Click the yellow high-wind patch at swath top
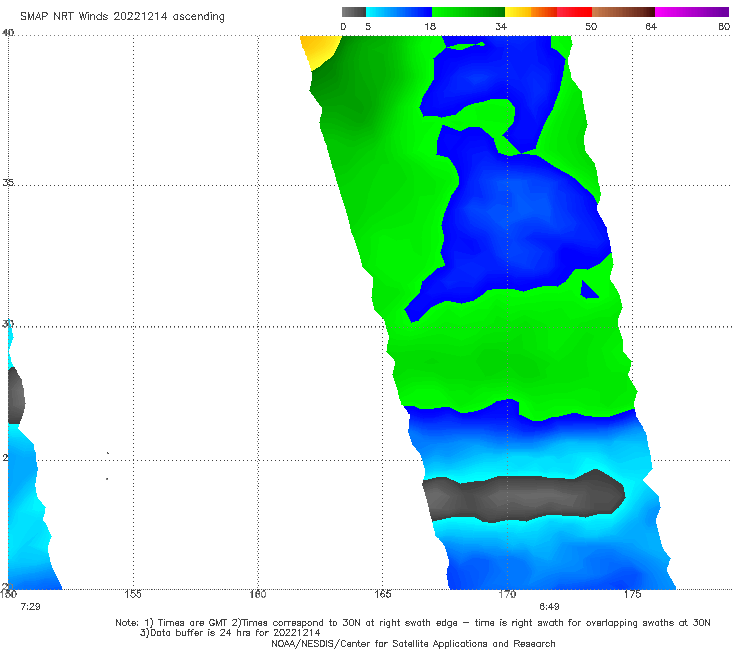740x650 pixels. coord(320,50)
